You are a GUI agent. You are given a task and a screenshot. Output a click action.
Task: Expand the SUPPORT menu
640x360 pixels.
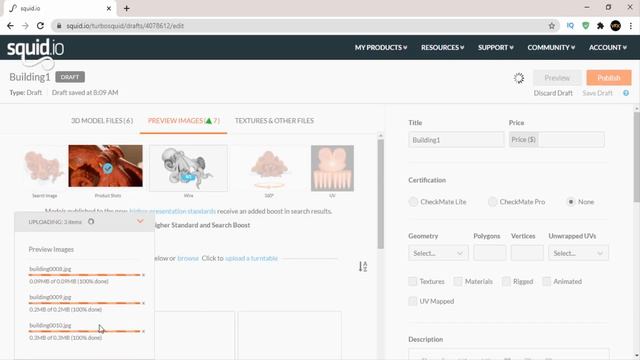(x=496, y=47)
